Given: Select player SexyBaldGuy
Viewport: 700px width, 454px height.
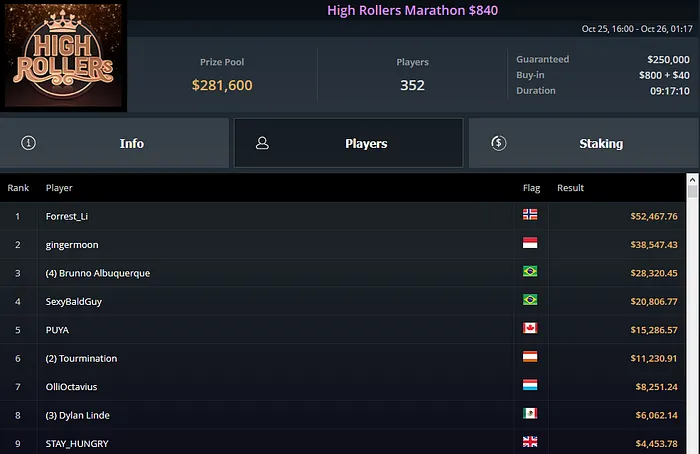Looking at the screenshot, I should (74, 302).
